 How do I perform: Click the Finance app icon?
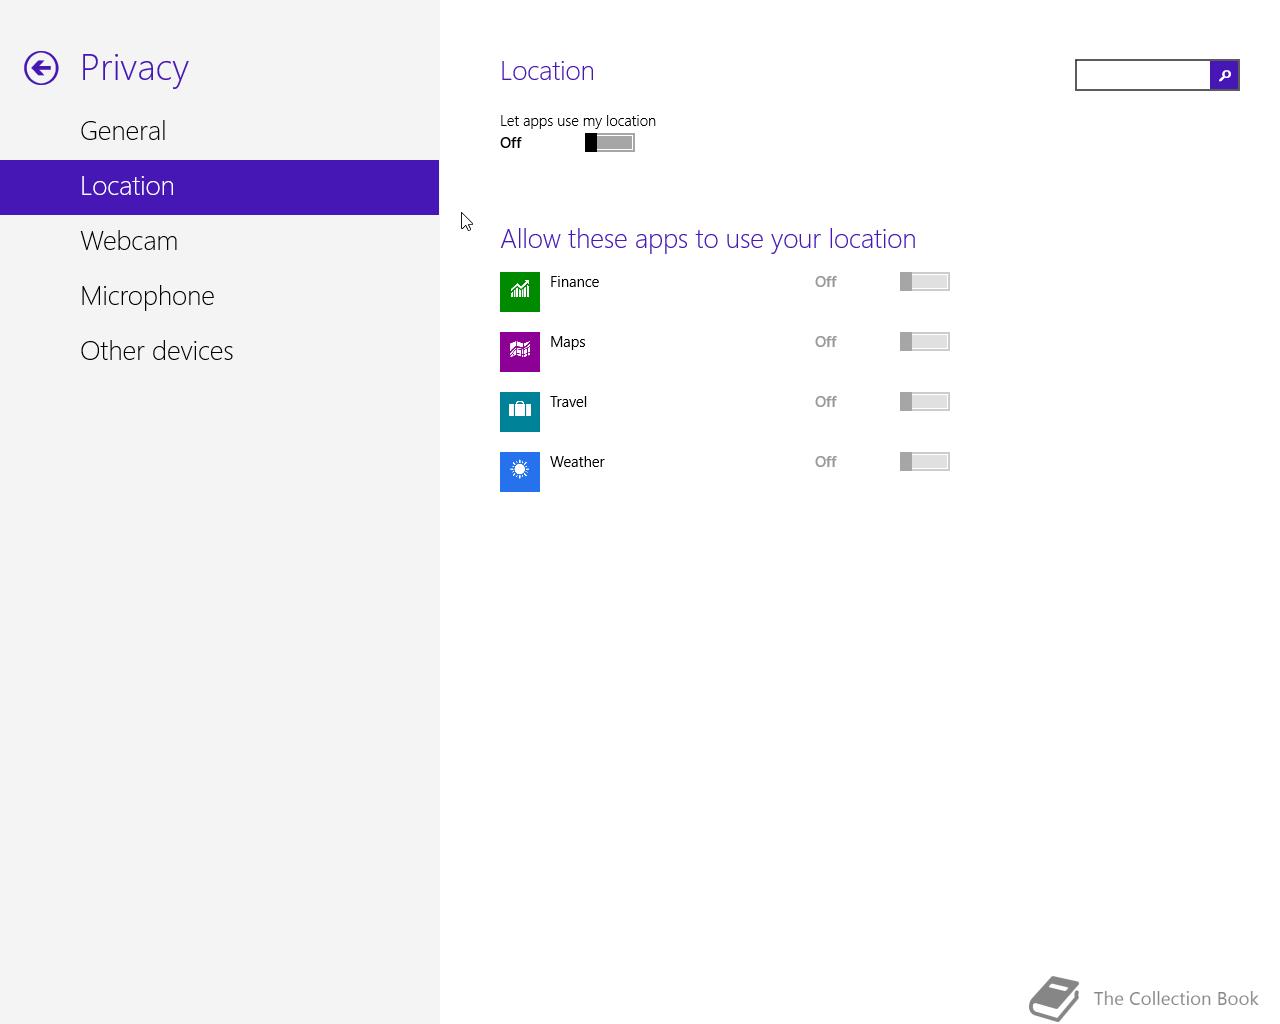[x=520, y=292]
